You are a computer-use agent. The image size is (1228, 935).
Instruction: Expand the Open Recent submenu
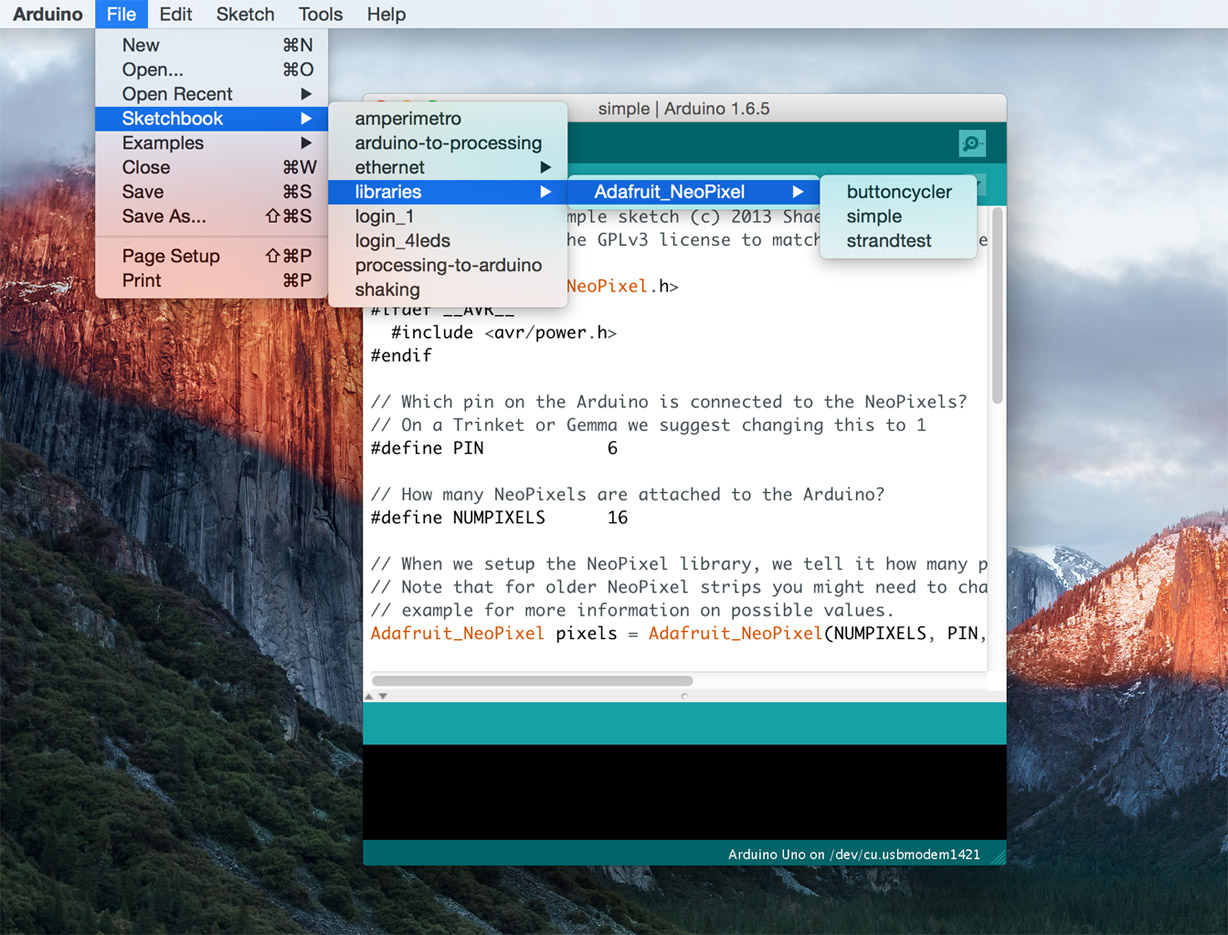click(212, 94)
